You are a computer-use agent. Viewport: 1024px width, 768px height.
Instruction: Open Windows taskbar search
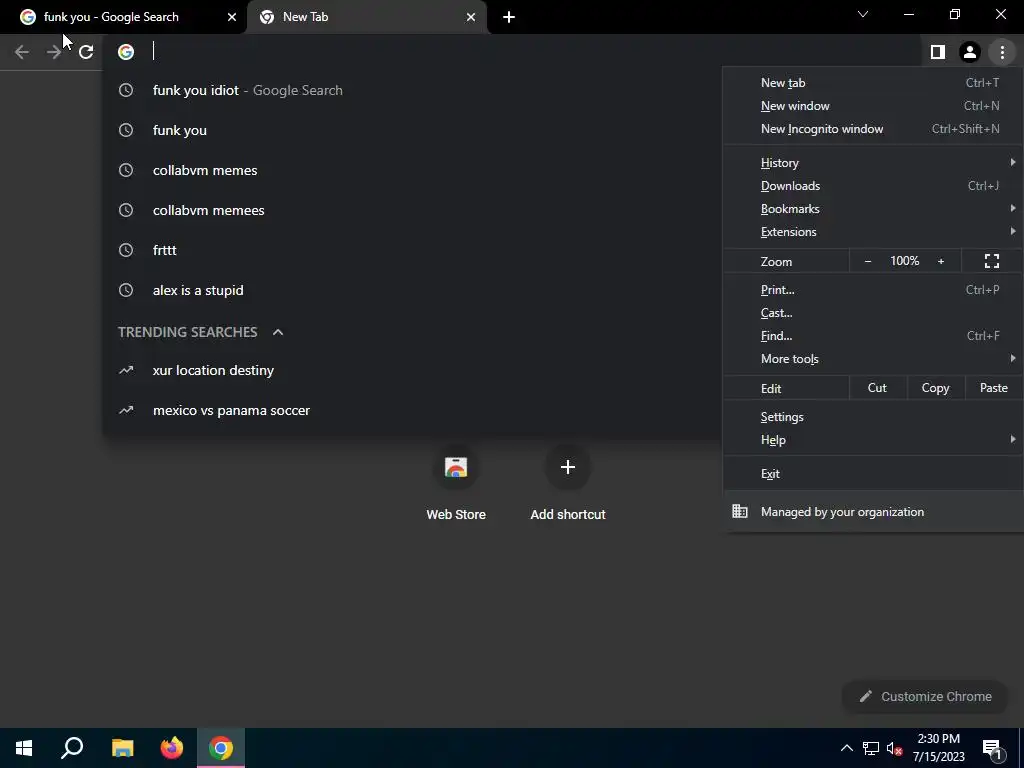click(72, 748)
